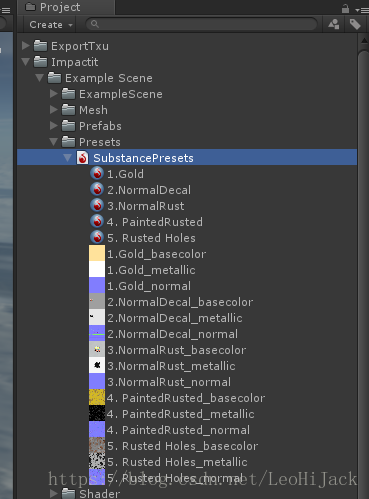Select 4. PaintedRusted_basecolor texture thumbnail
The width and height of the screenshot is (369, 499).
97,398
